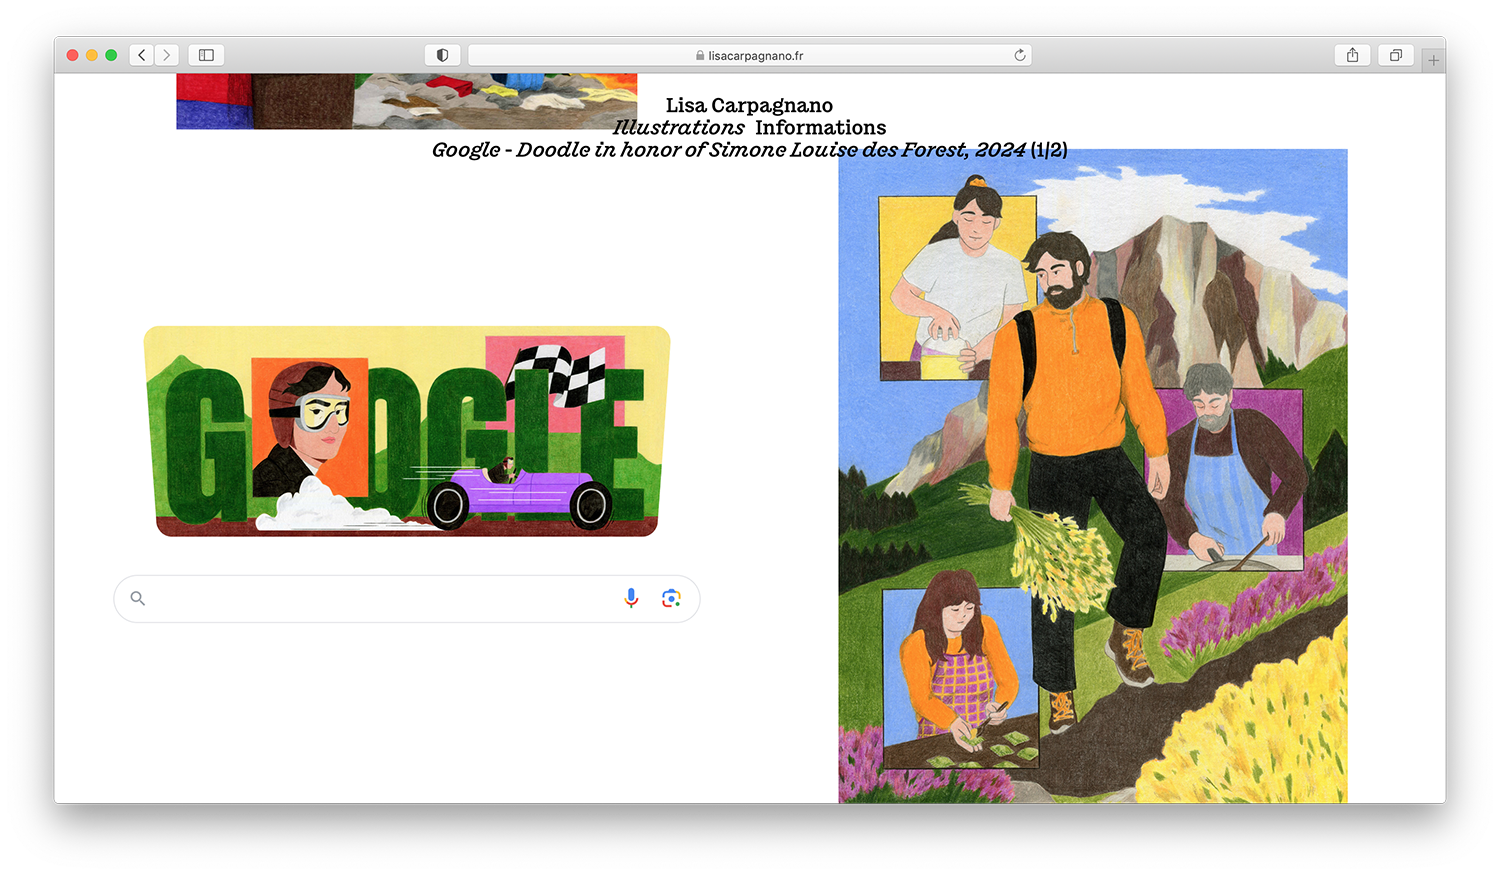Click the magnifying glass search icon
The height and width of the screenshot is (875, 1500).
click(138, 598)
